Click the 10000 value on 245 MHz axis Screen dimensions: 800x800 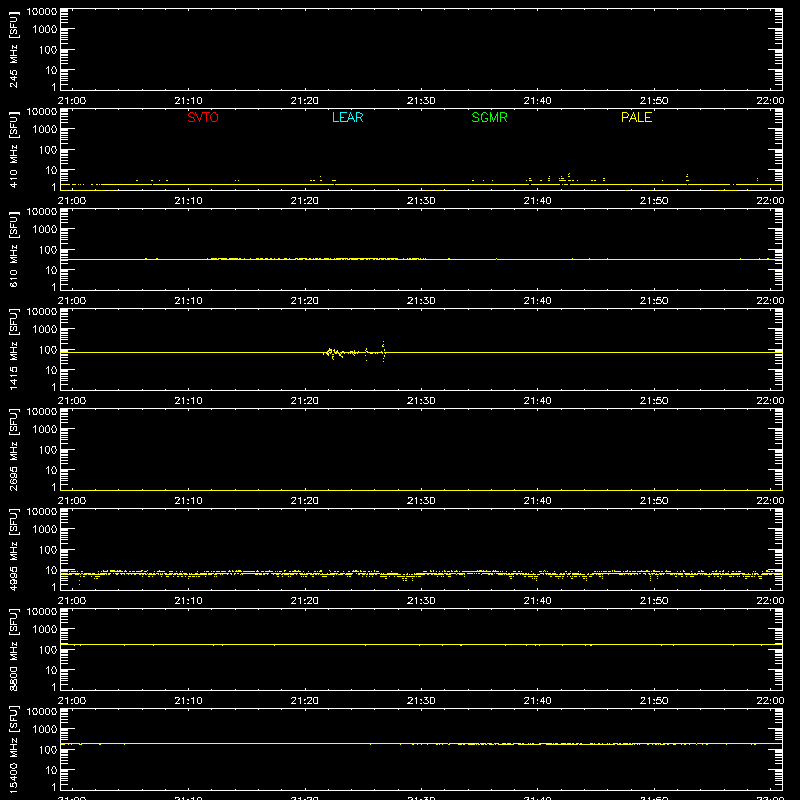pos(42,12)
